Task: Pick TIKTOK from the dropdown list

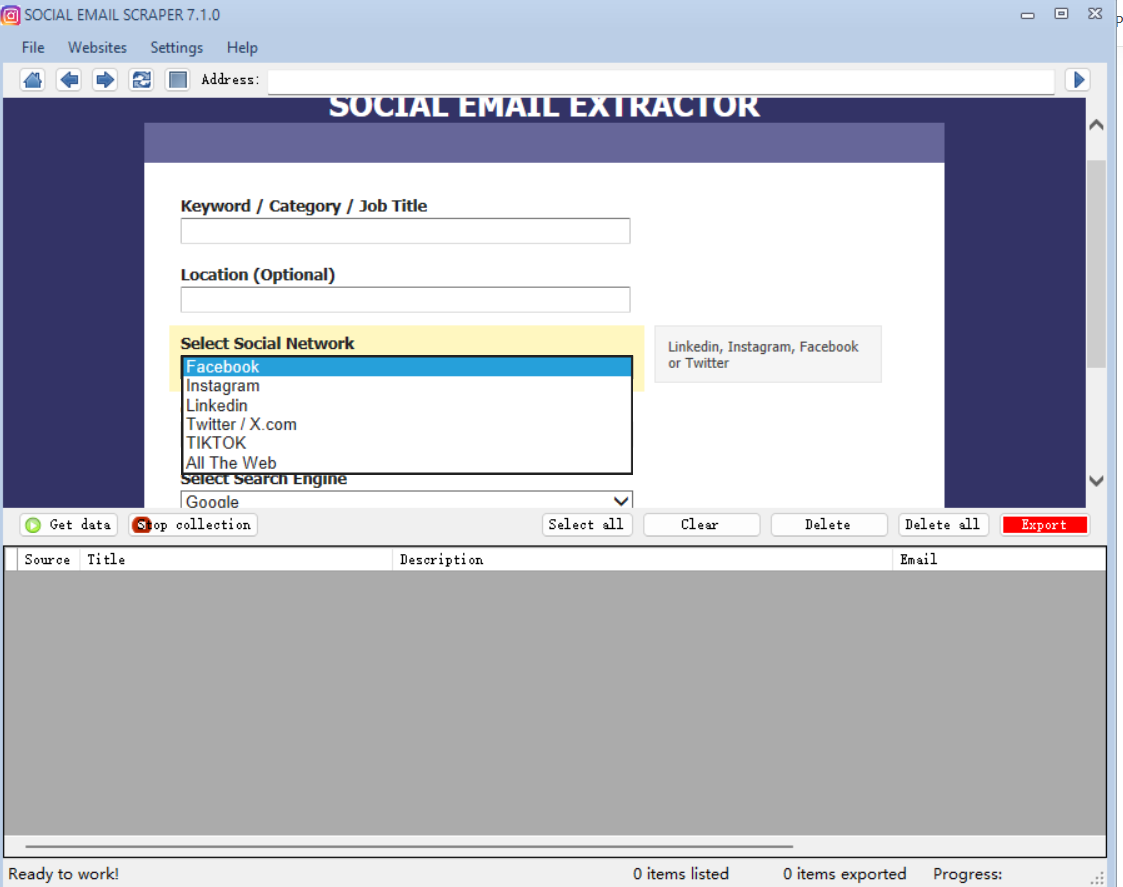Action: point(216,443)
